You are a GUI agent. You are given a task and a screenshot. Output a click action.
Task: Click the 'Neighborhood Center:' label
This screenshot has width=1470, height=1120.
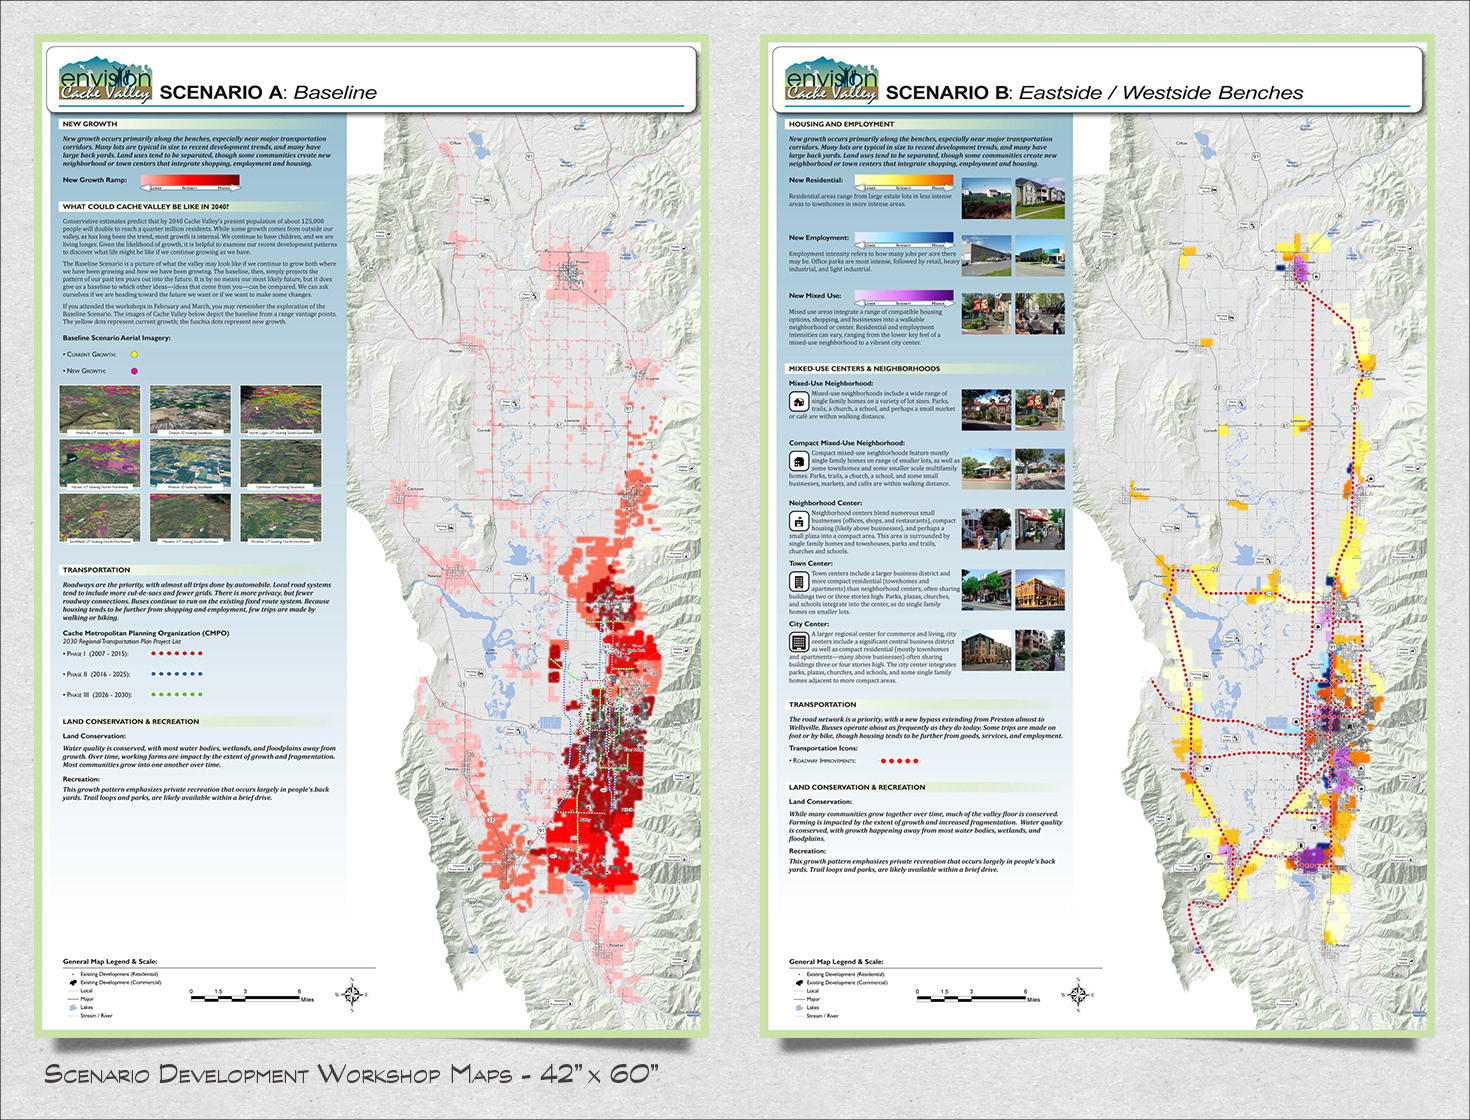tap(825, 503)
